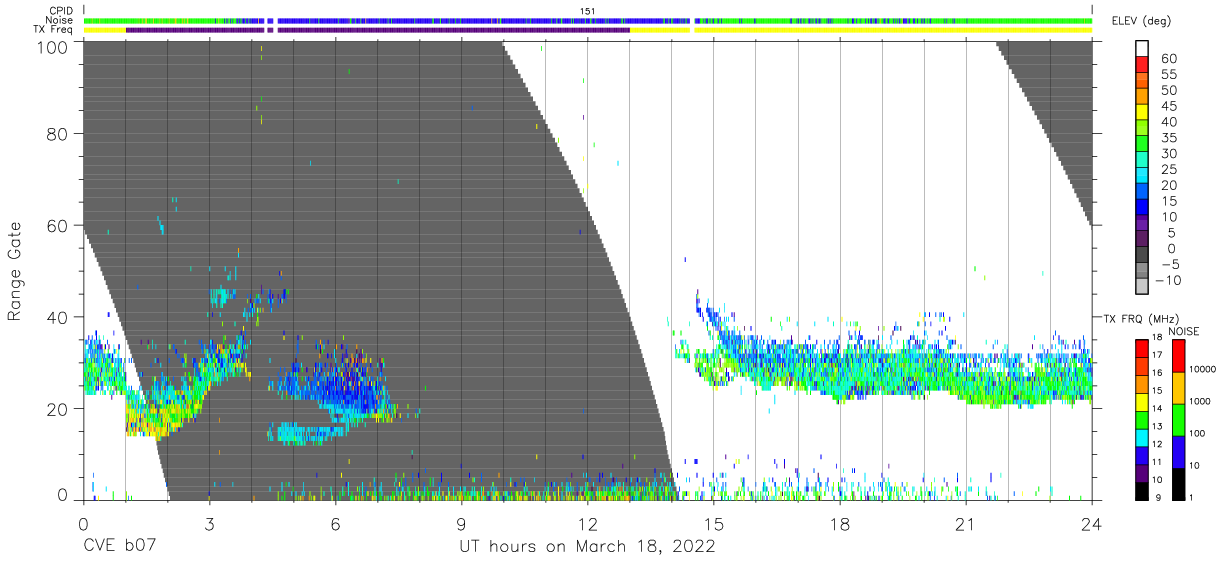This screenshot has width=1228, height=567.
Task: Click the 100 tick on the Range Gate axis
Action: 54,46
